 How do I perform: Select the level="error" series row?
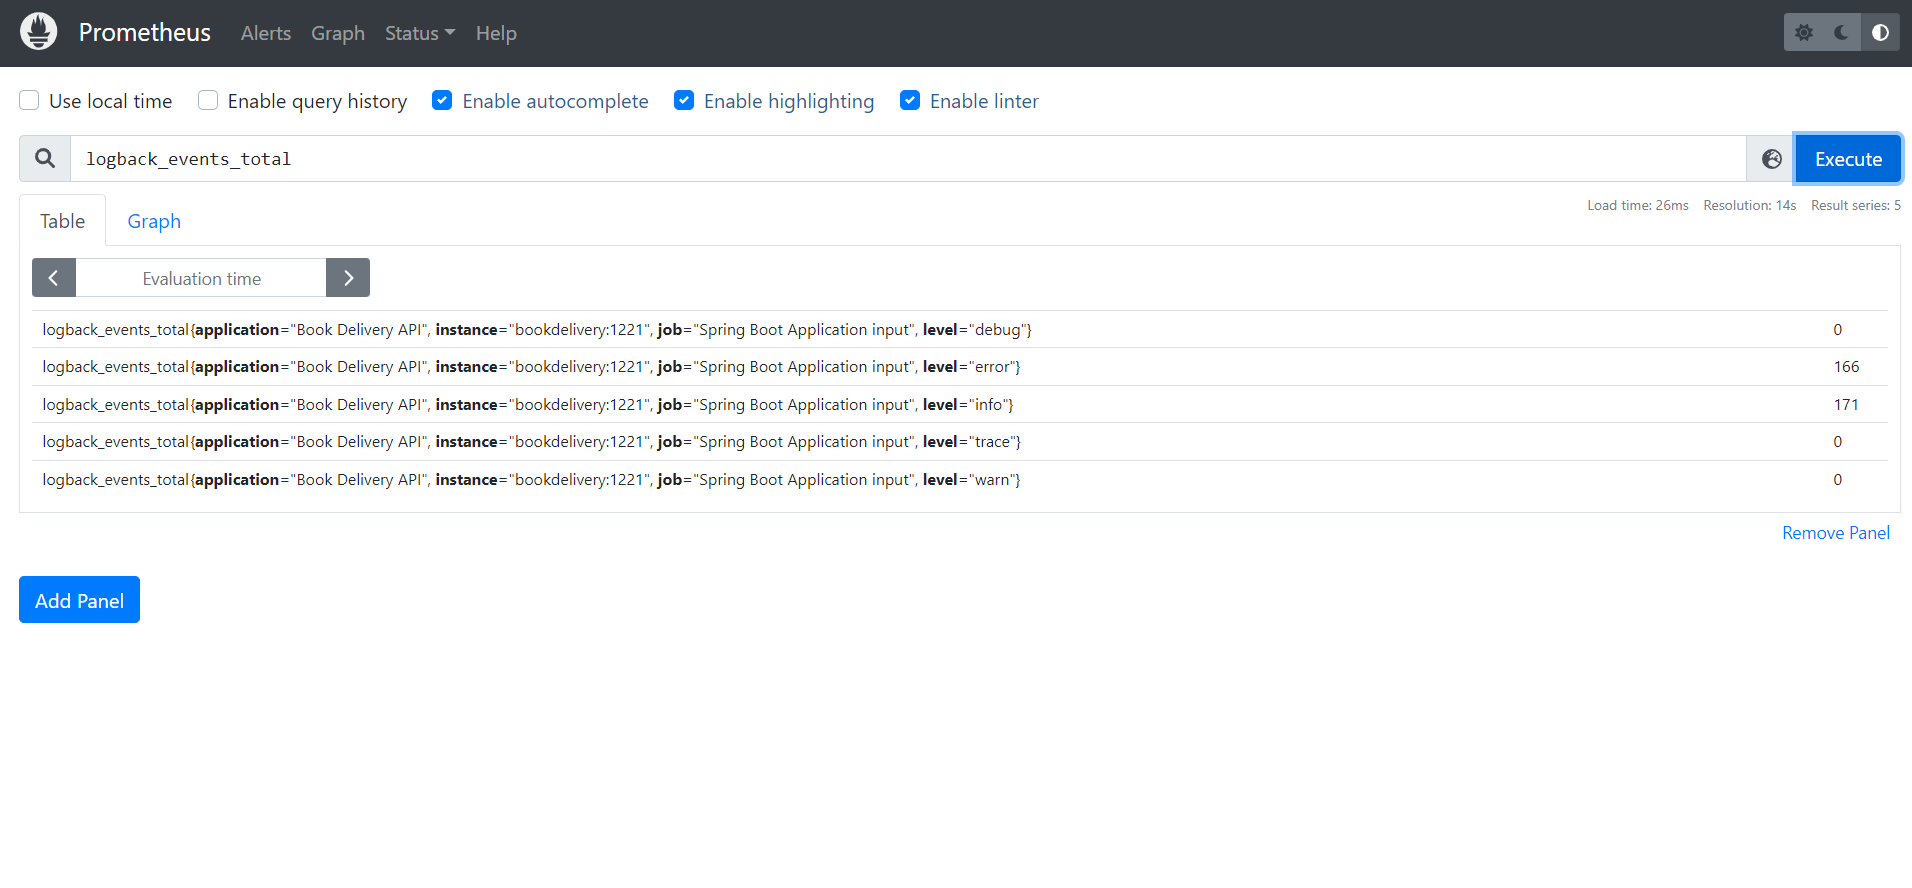pyautogui.click(x=960, y=367)
